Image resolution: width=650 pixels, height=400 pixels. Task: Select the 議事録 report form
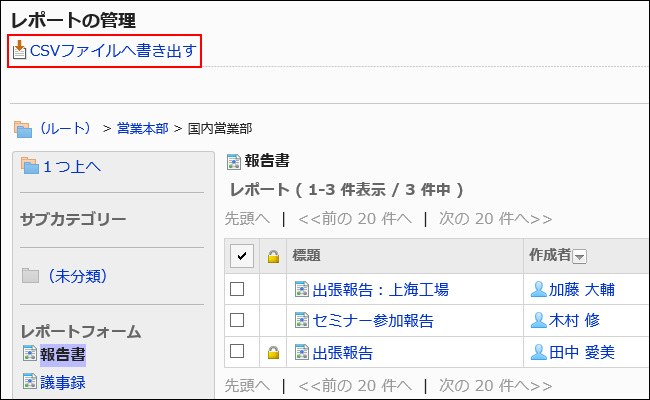coord(63,382)
